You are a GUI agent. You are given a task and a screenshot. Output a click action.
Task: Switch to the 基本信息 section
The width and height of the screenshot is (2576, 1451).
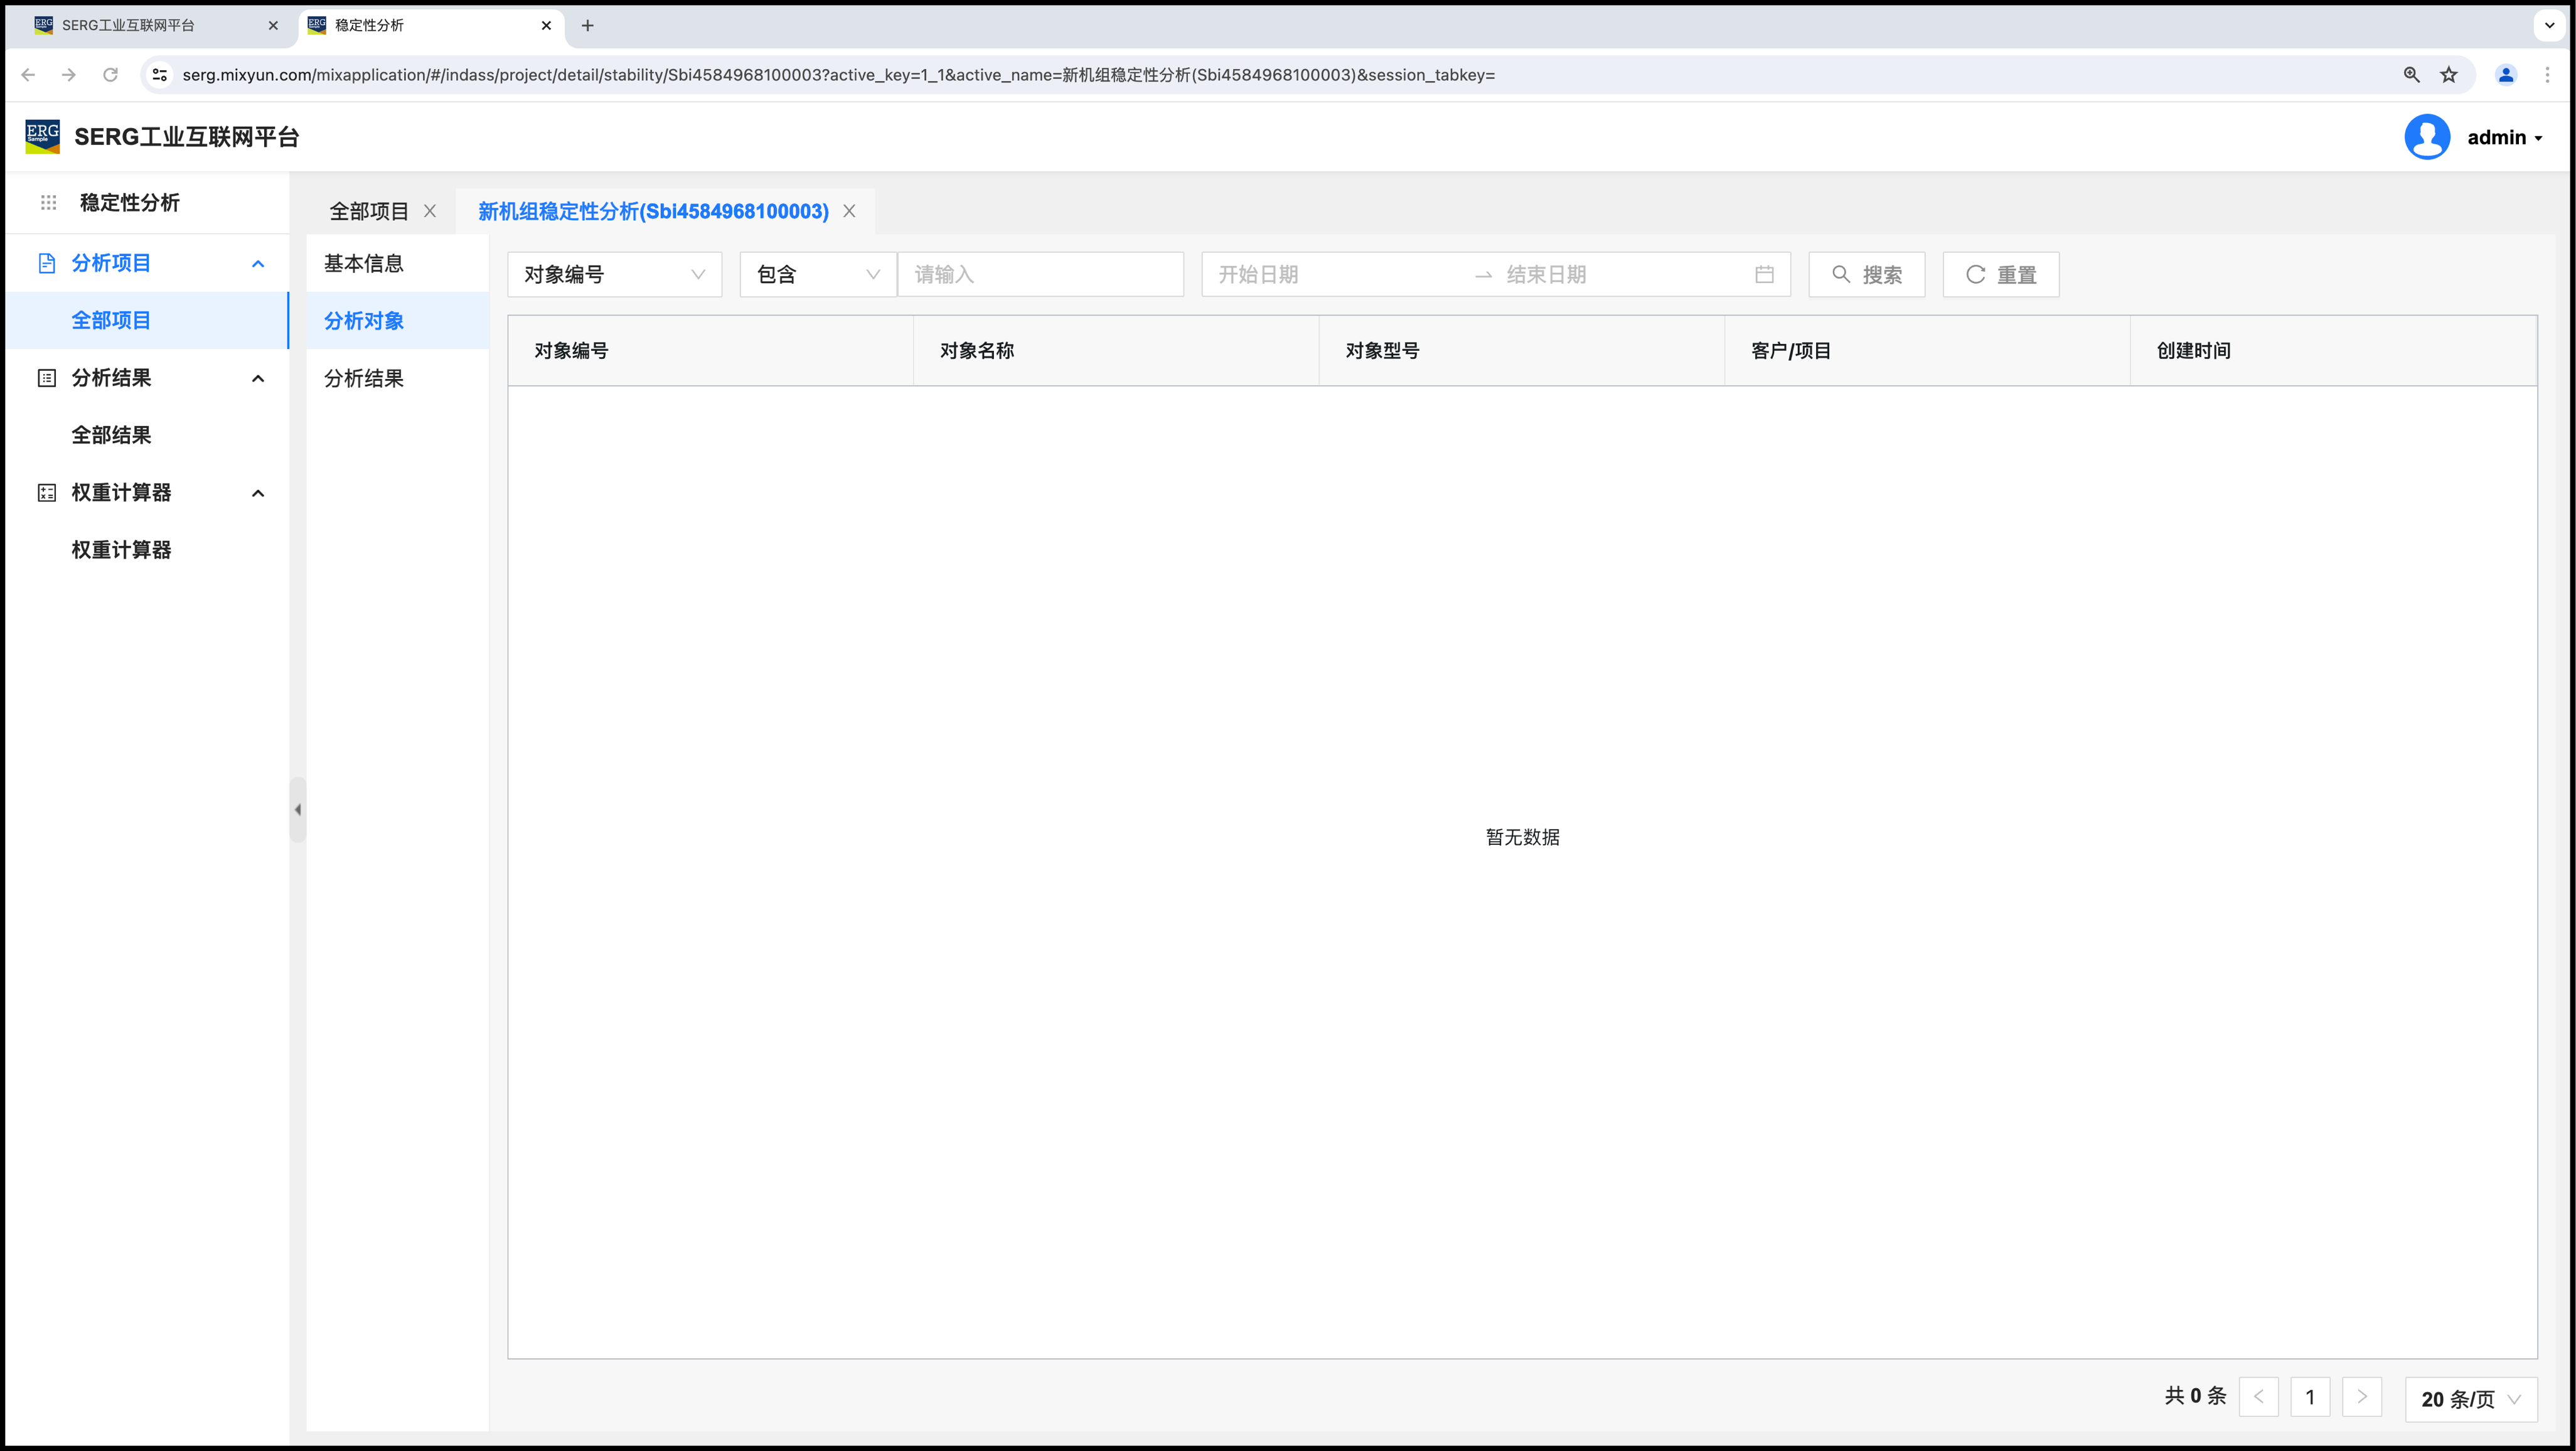tap(364, 263)
